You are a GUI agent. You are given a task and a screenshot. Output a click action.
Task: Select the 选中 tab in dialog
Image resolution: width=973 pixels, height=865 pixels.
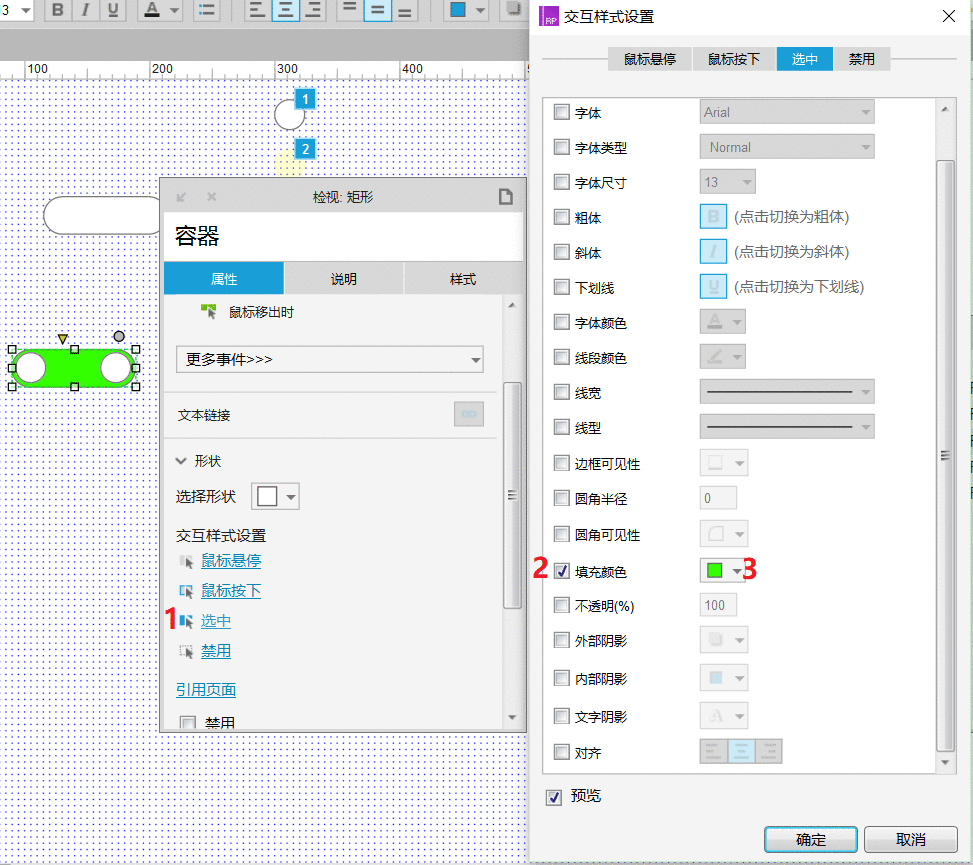coord(805,59)
